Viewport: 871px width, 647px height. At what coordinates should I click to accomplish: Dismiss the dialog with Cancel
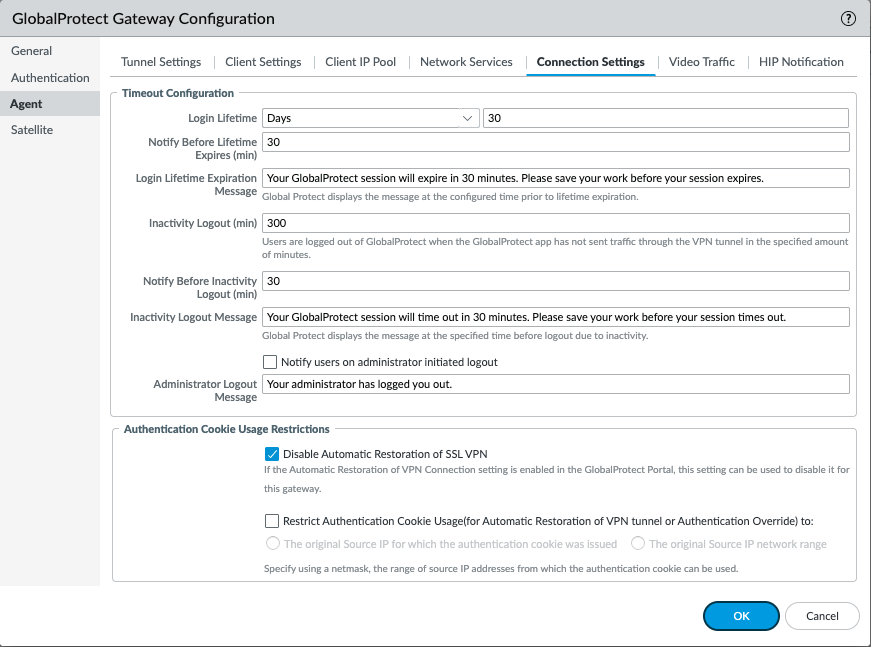[822, 616]
